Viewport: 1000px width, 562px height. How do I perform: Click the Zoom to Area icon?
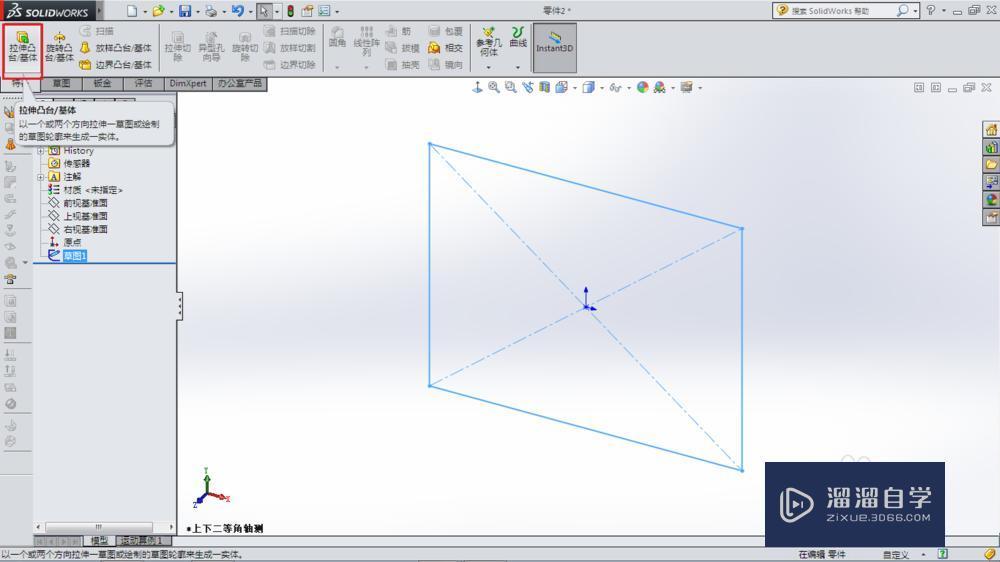(x=510, y=87)
